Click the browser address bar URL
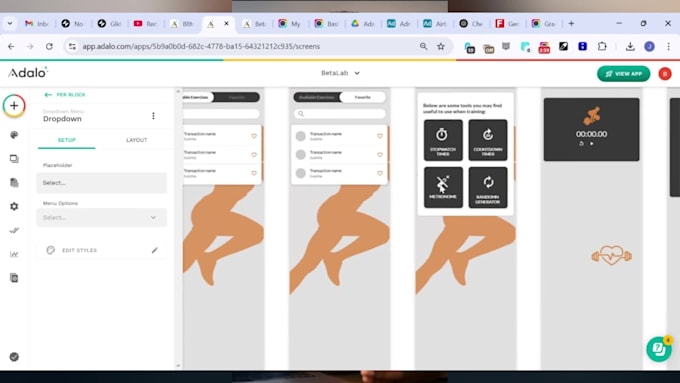Screen dimensions: 680x383 point(201,46)
